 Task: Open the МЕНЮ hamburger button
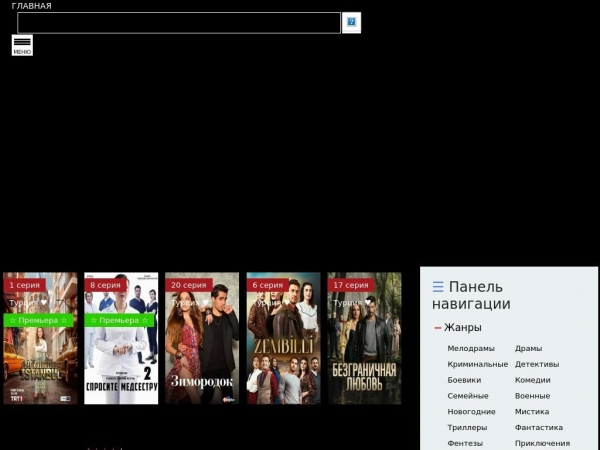pos(22,45)
